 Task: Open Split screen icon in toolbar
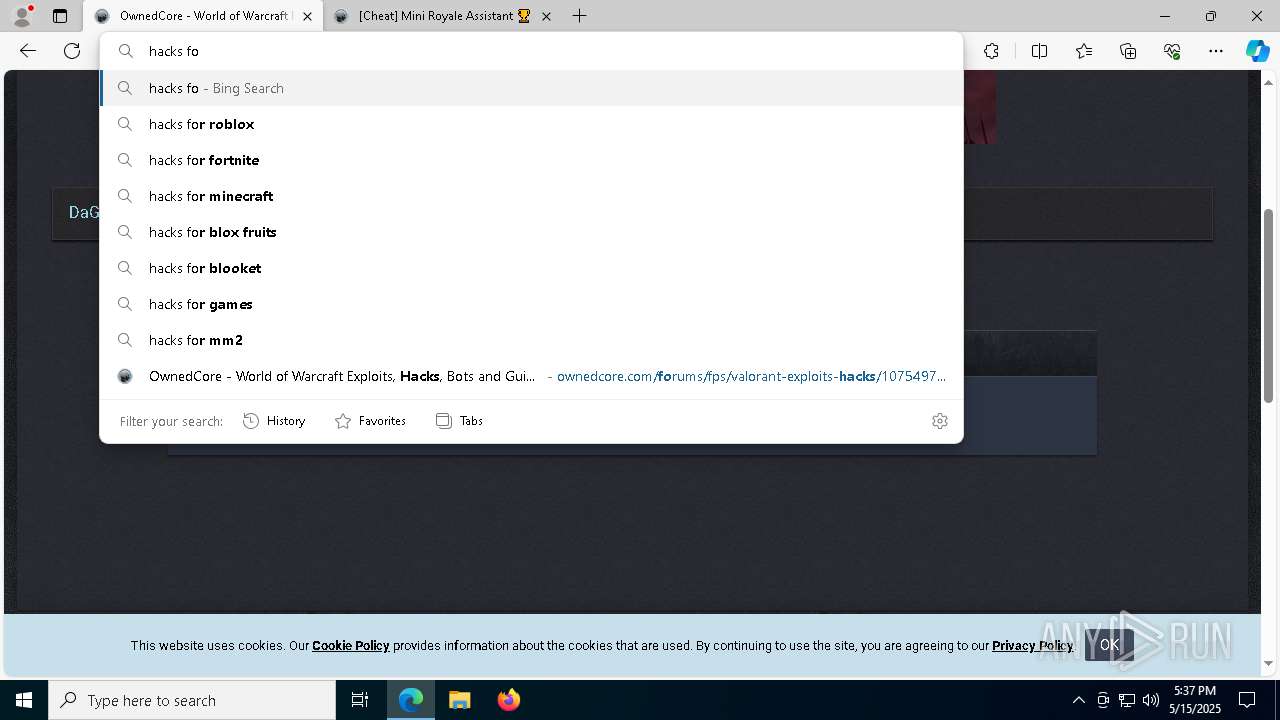(x=1039, y=51)
